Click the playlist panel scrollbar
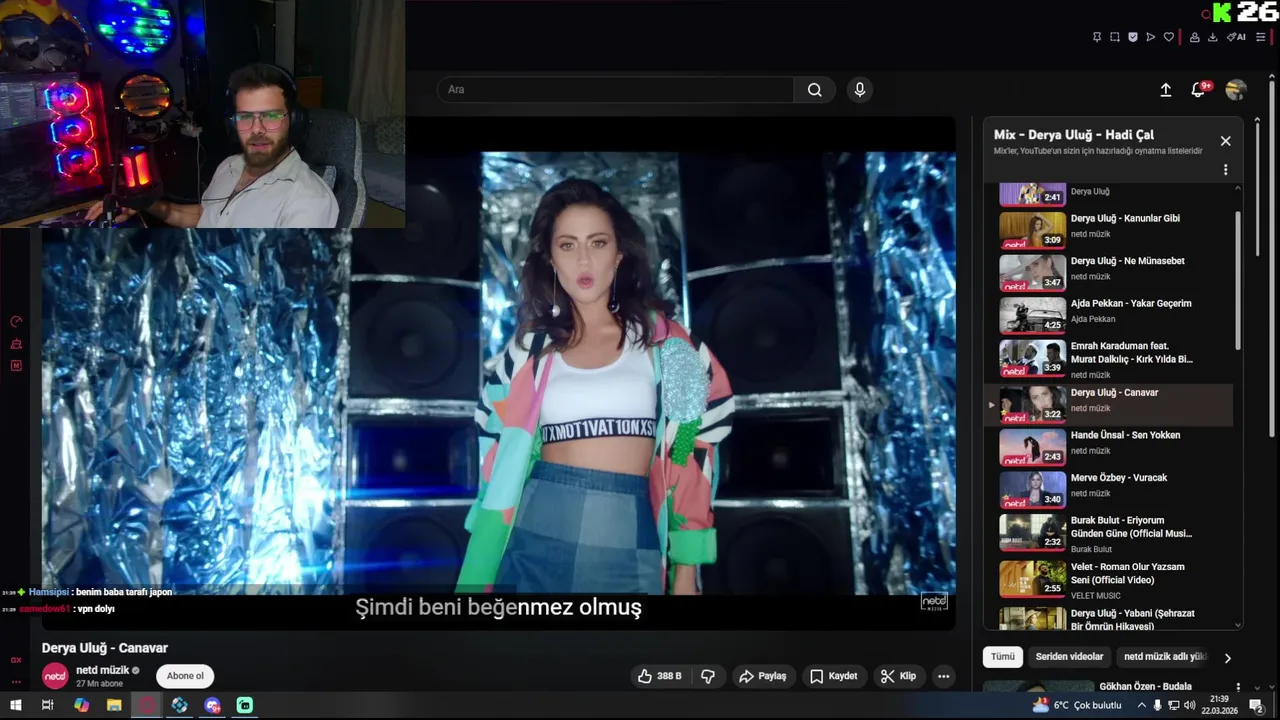This screenshot has width=1280, height=720. pos(1238,280)
